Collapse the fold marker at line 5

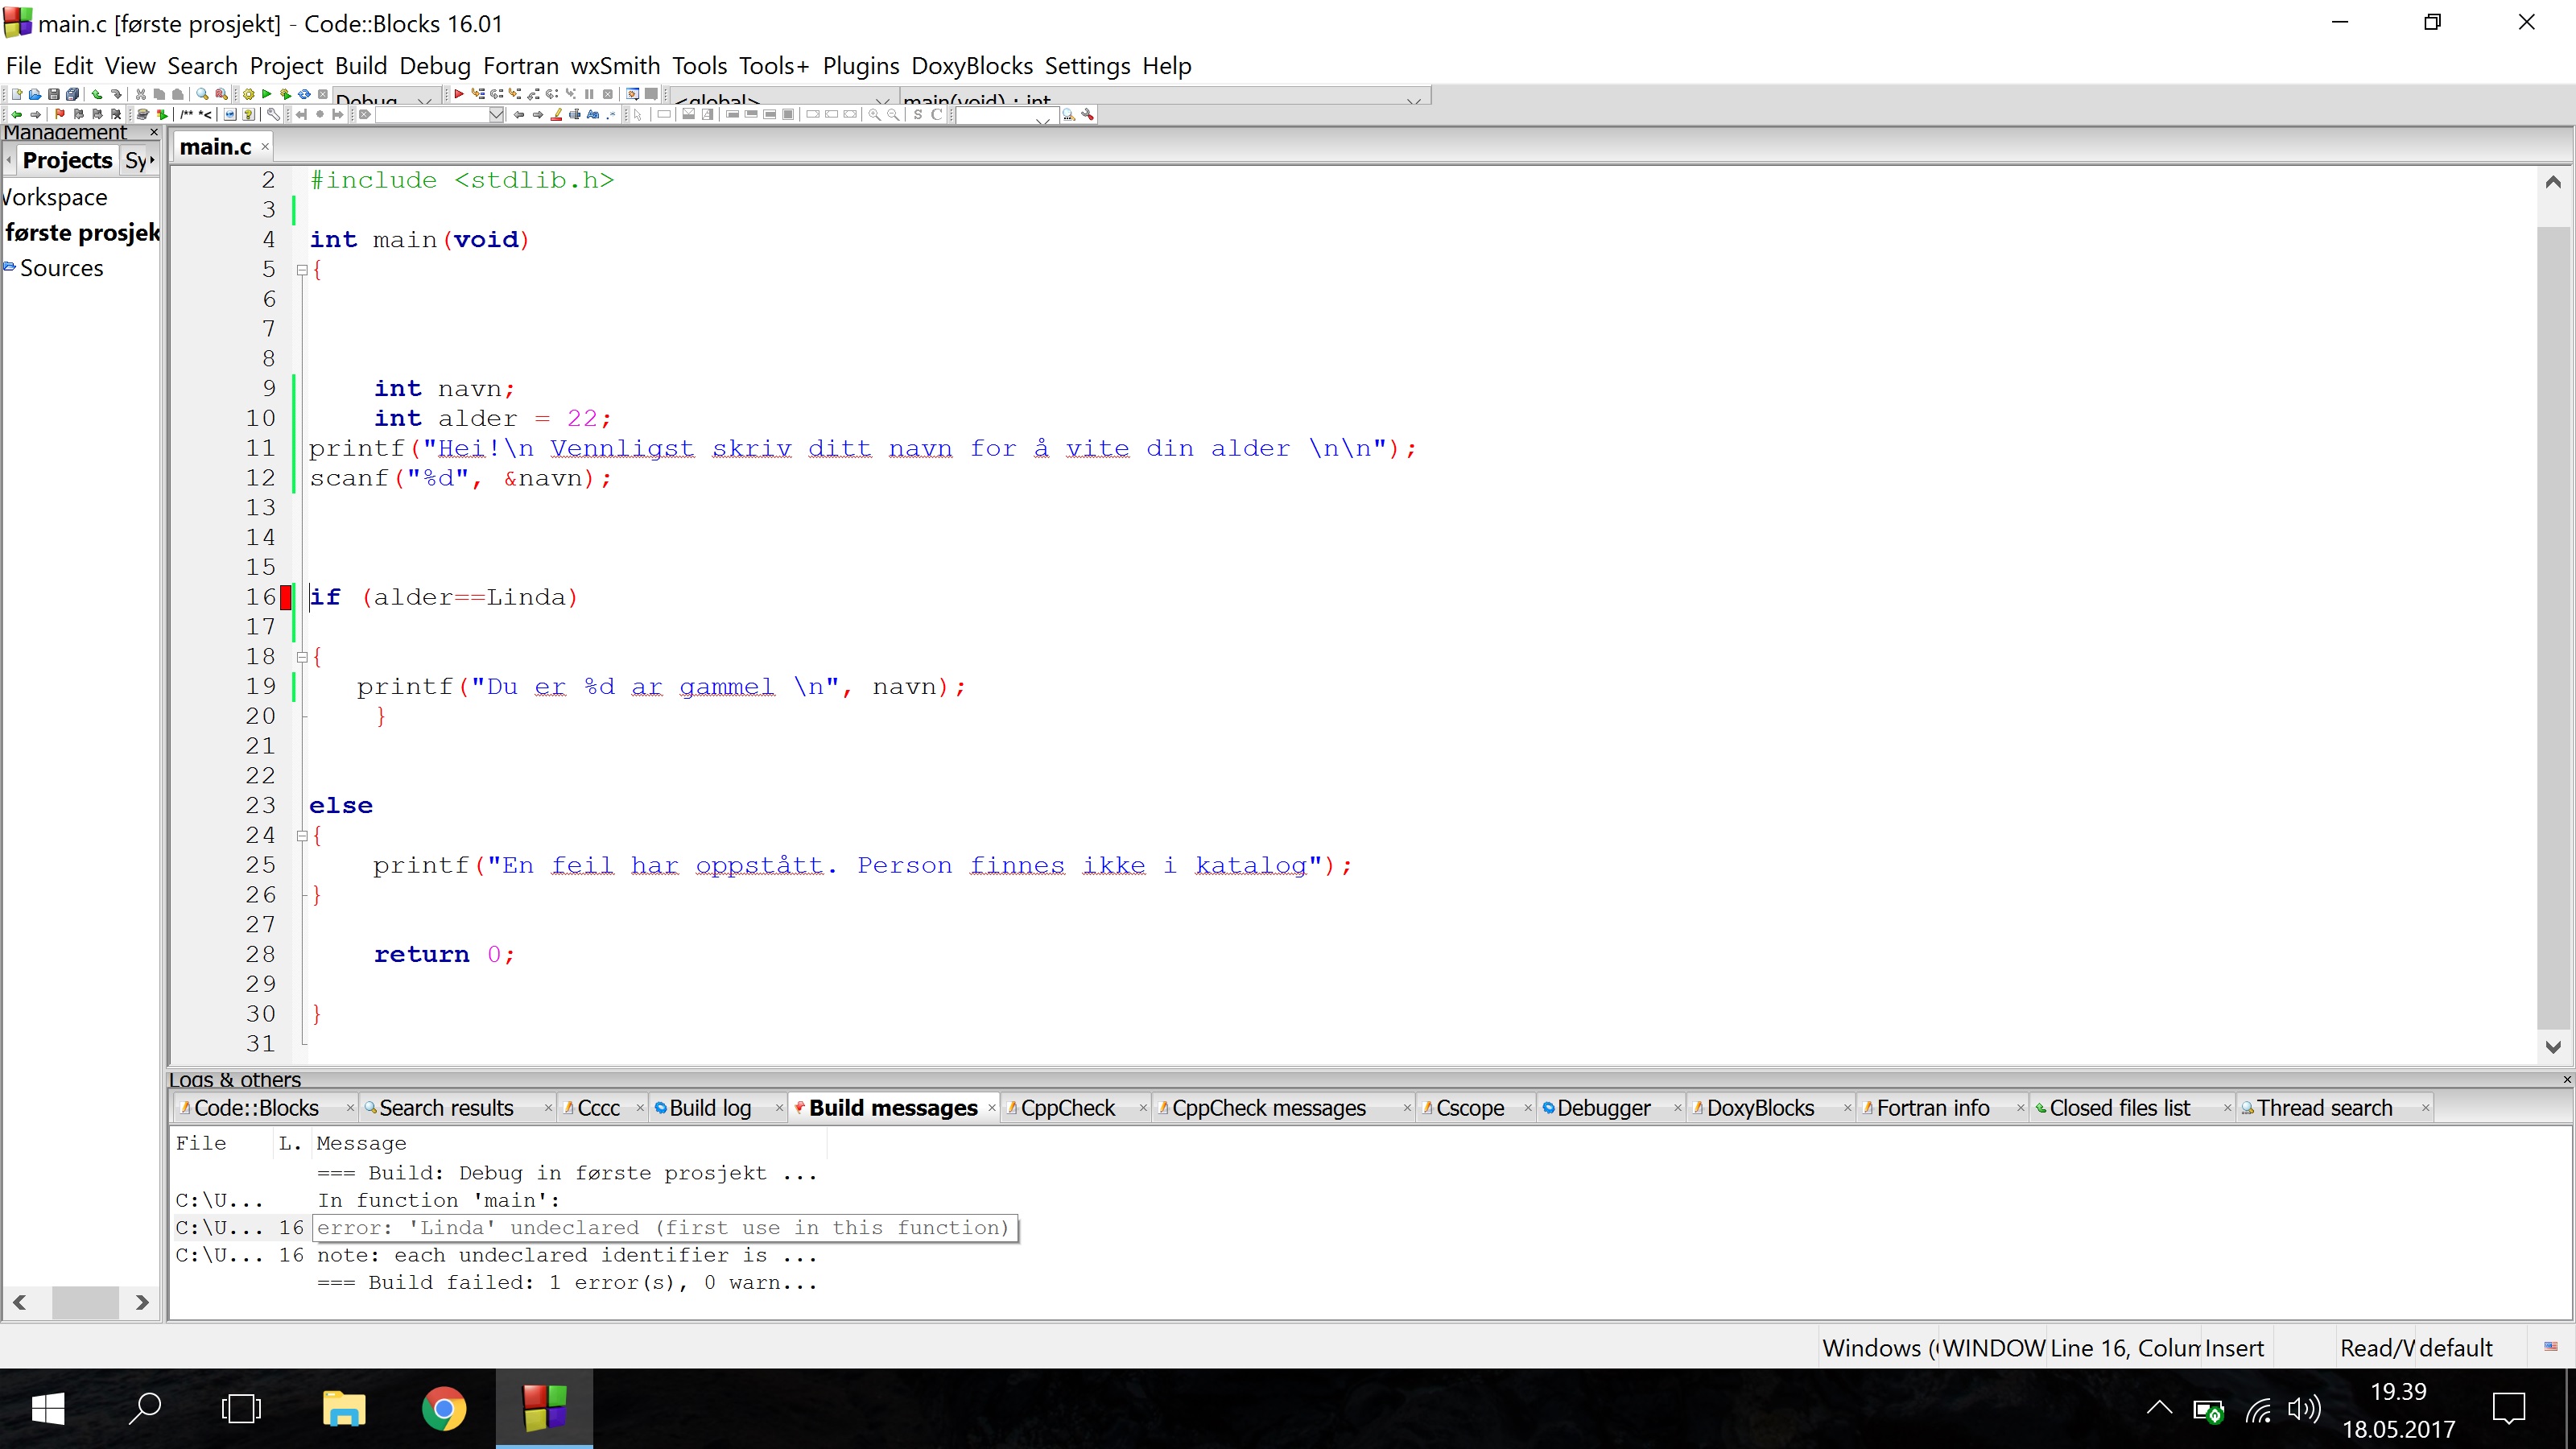[301, 270]
